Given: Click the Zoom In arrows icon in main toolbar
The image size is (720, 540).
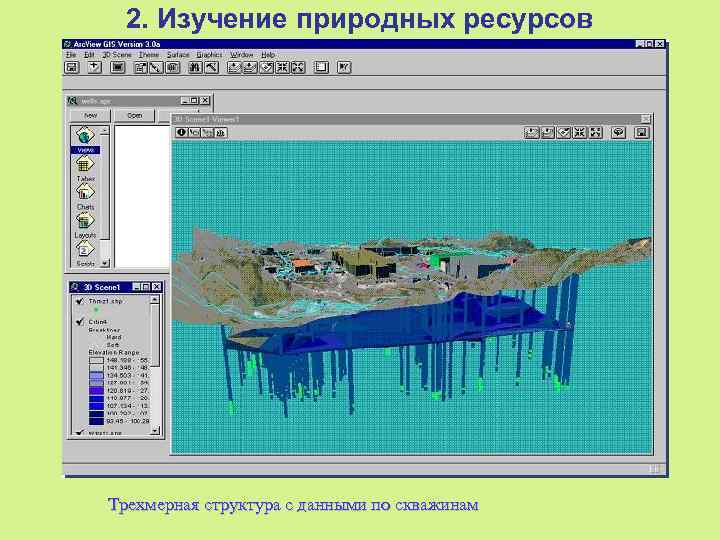Looking at the screenshot, I should 282,68.
